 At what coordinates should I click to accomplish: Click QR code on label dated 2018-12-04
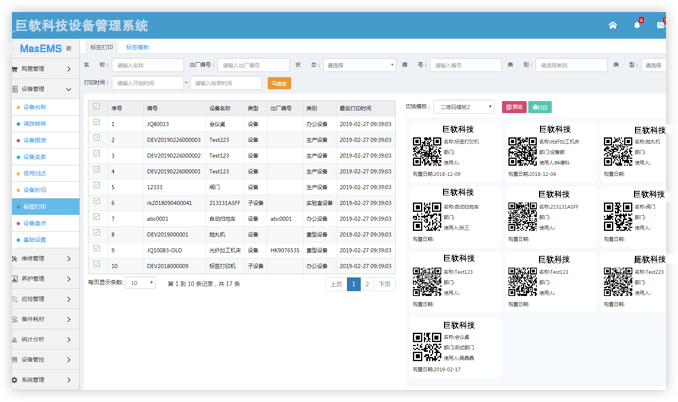[x=522, y=152]
